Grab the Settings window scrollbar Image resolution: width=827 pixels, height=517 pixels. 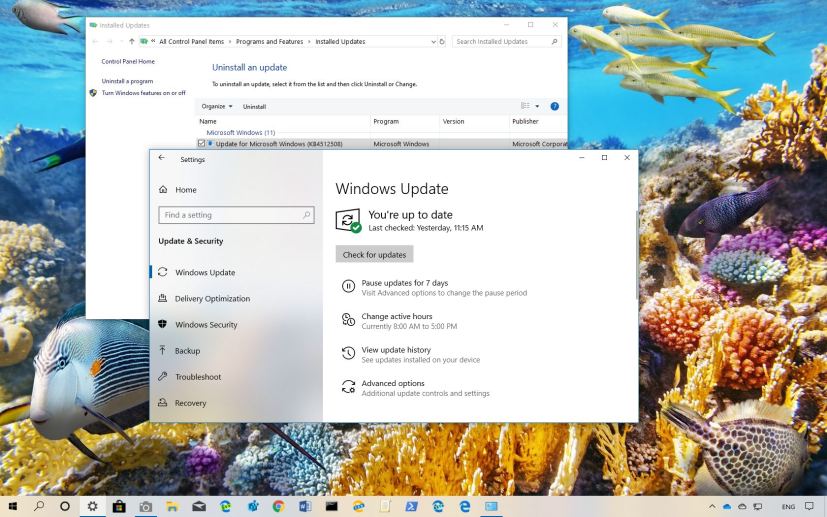tap(637, 256)
